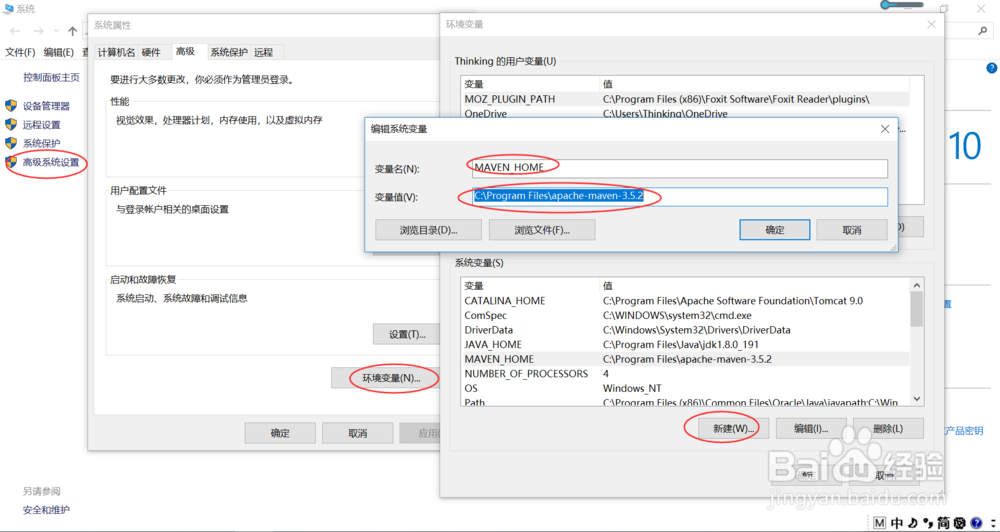Select DriverData system variable row

[x=686, y=330]
